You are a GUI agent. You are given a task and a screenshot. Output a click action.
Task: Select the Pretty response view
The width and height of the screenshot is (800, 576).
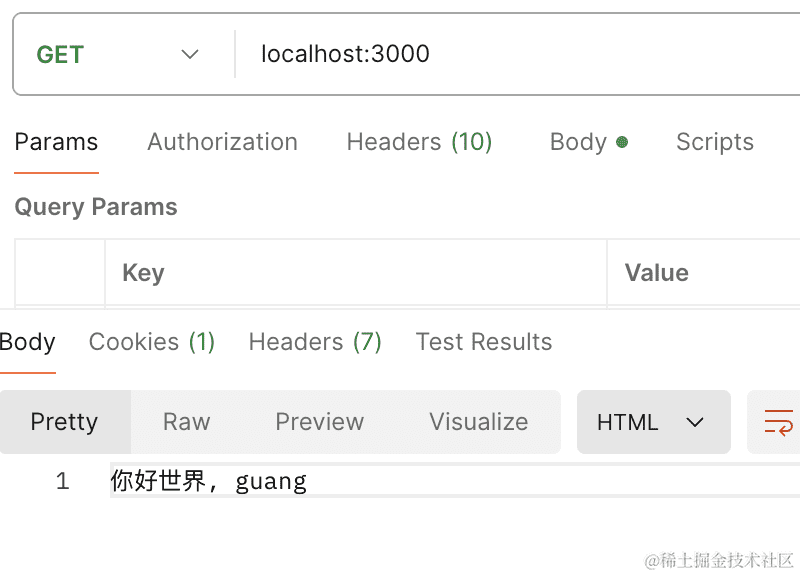[x=64, y=422]
